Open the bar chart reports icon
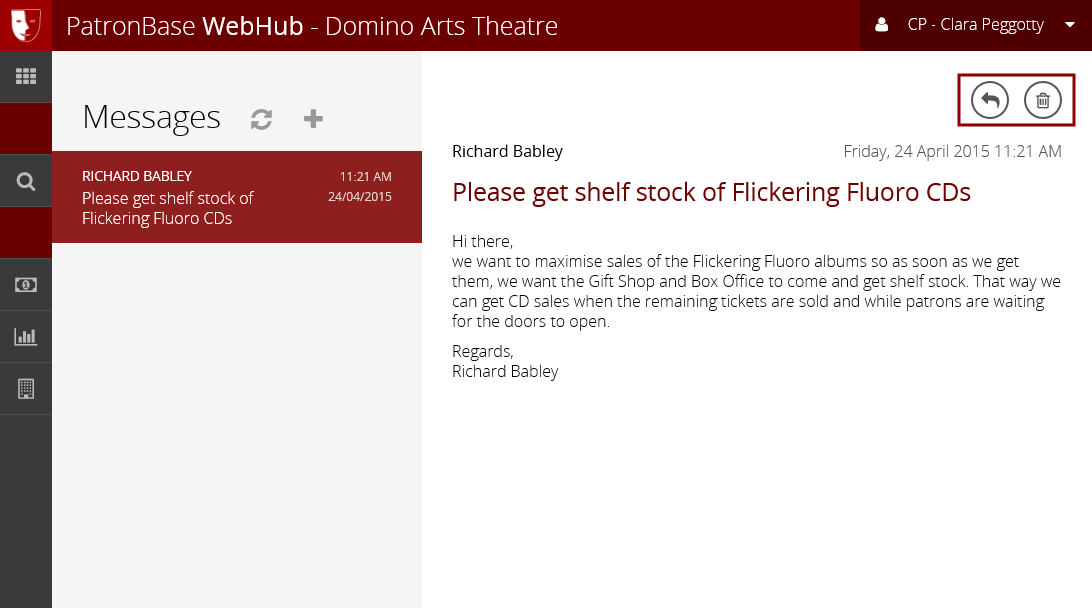Viewport: 1092px width, 608px height. [26, 337]
